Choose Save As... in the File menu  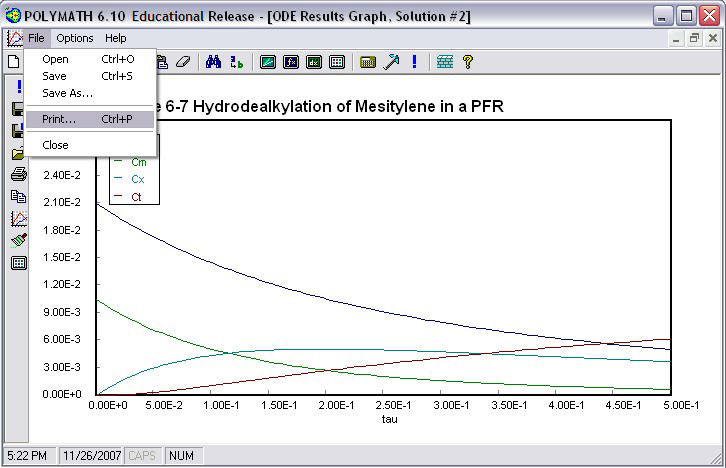point(67,93)
